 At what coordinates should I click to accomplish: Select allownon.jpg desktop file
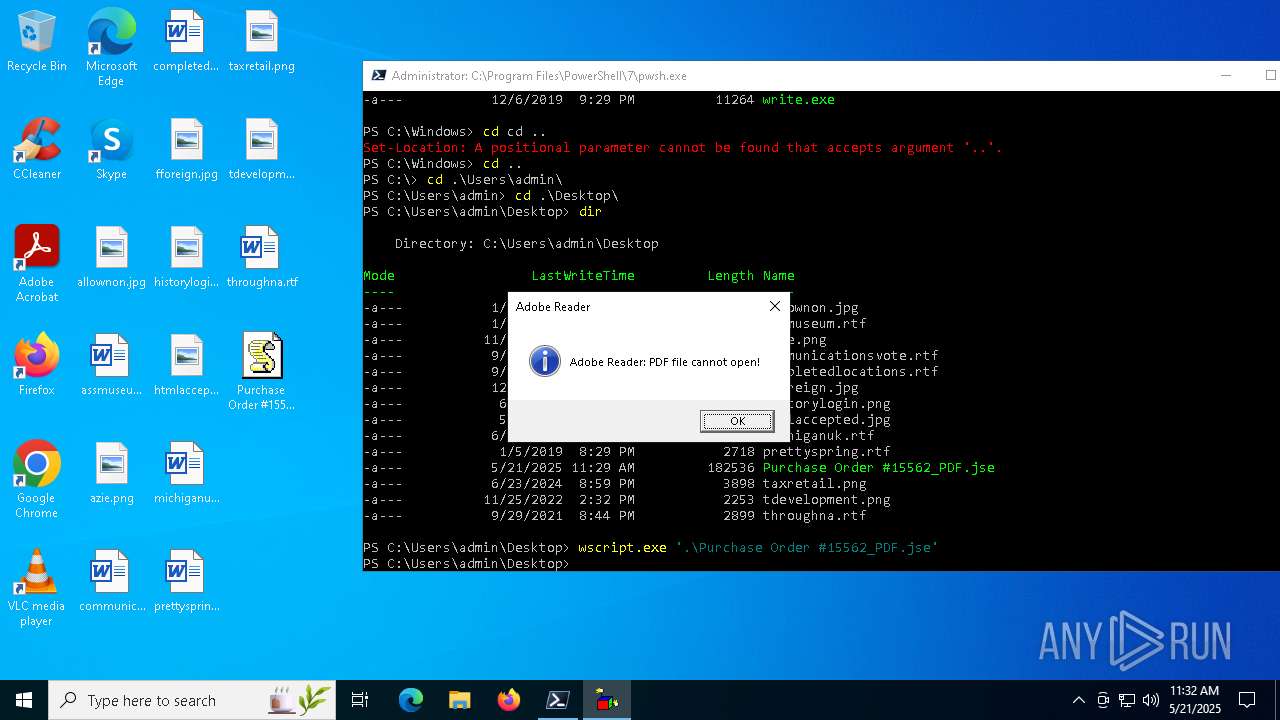pyautogui.click(x=111, y=258)
